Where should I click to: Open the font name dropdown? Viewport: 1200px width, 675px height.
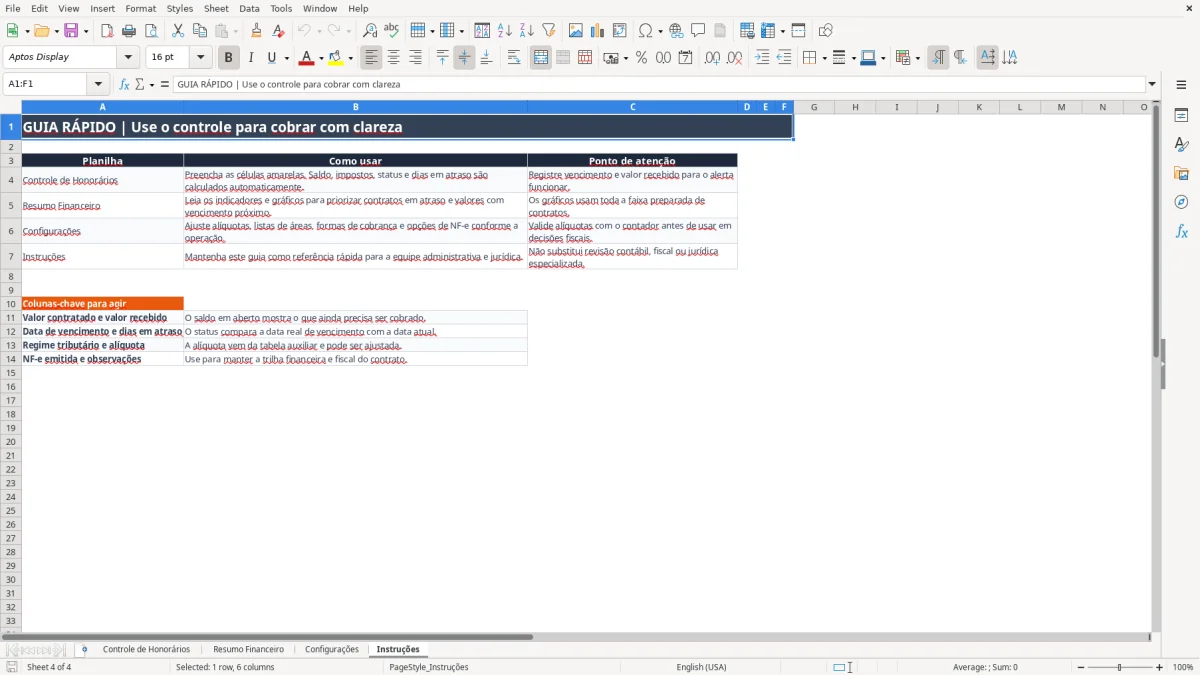(128, 58)
